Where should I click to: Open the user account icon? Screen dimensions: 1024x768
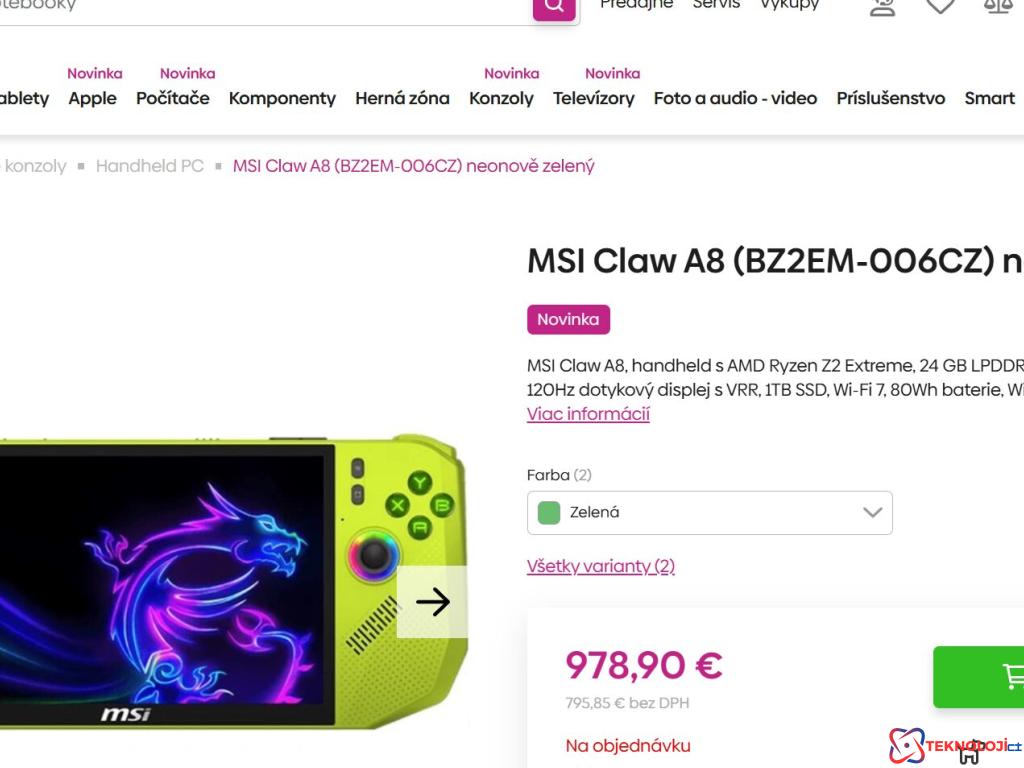tap(882, 7)
